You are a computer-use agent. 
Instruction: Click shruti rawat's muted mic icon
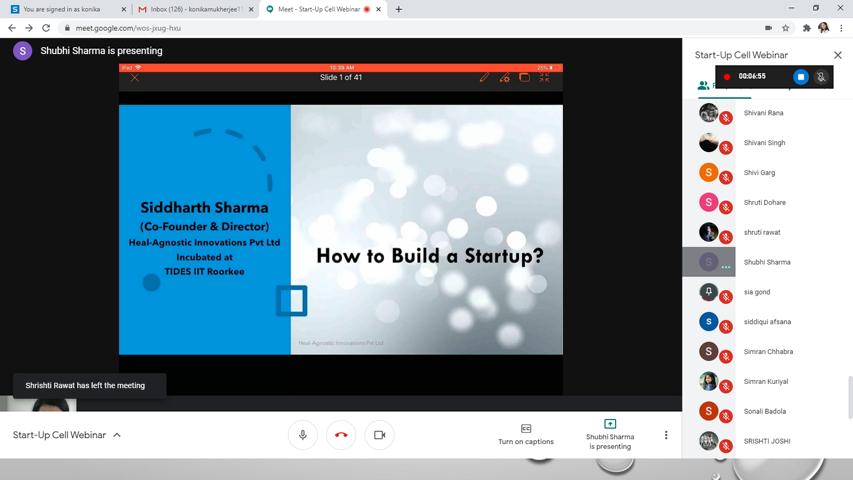pyautogui.click(x=726, y=237)
